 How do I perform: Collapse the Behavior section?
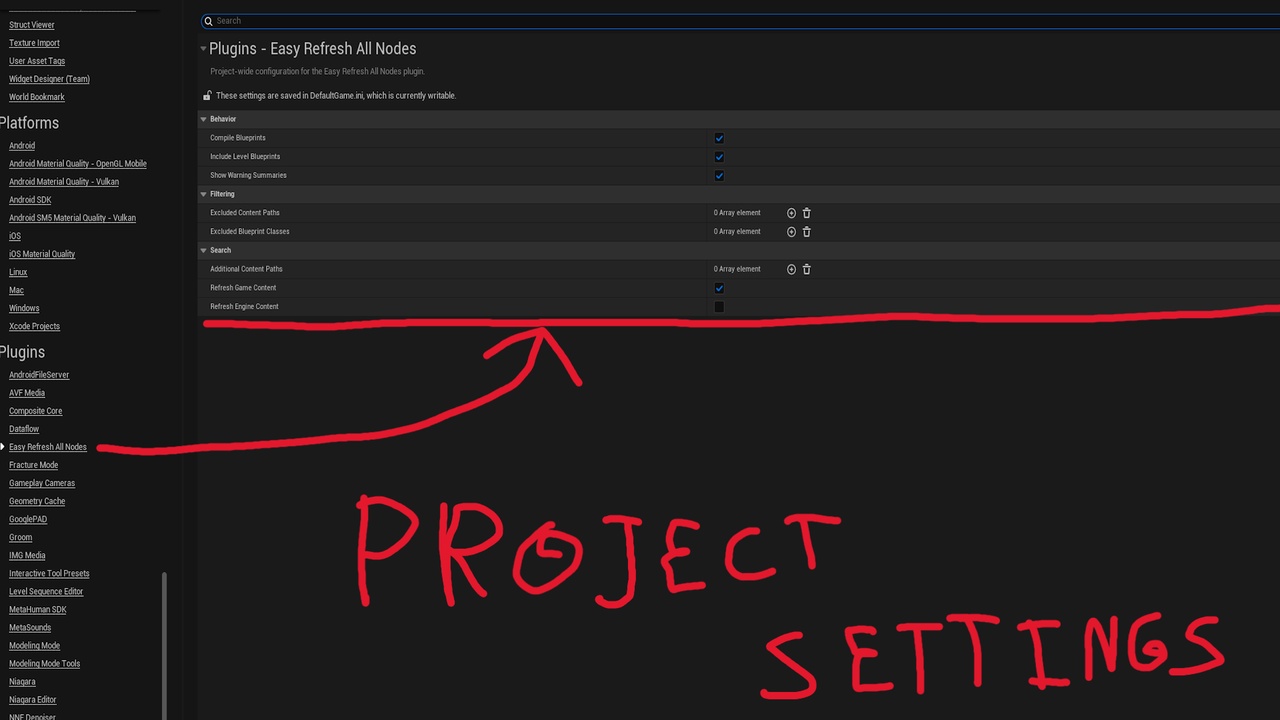point(204,119)
